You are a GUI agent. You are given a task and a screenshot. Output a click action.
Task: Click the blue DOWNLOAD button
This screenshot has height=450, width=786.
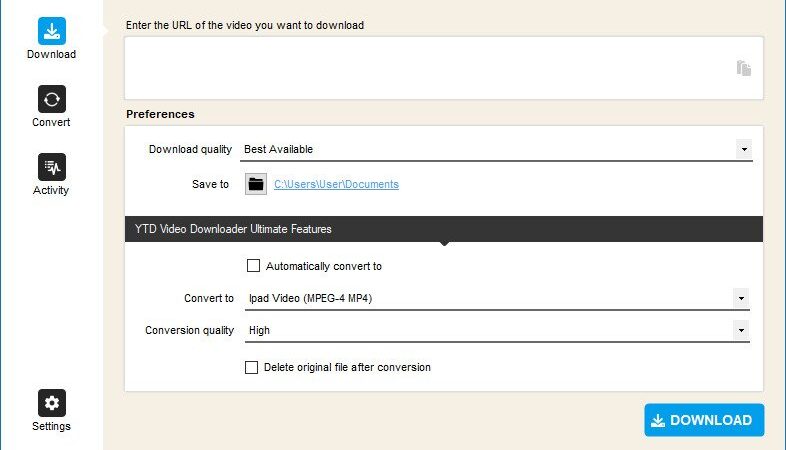click(x=704, y=420)
